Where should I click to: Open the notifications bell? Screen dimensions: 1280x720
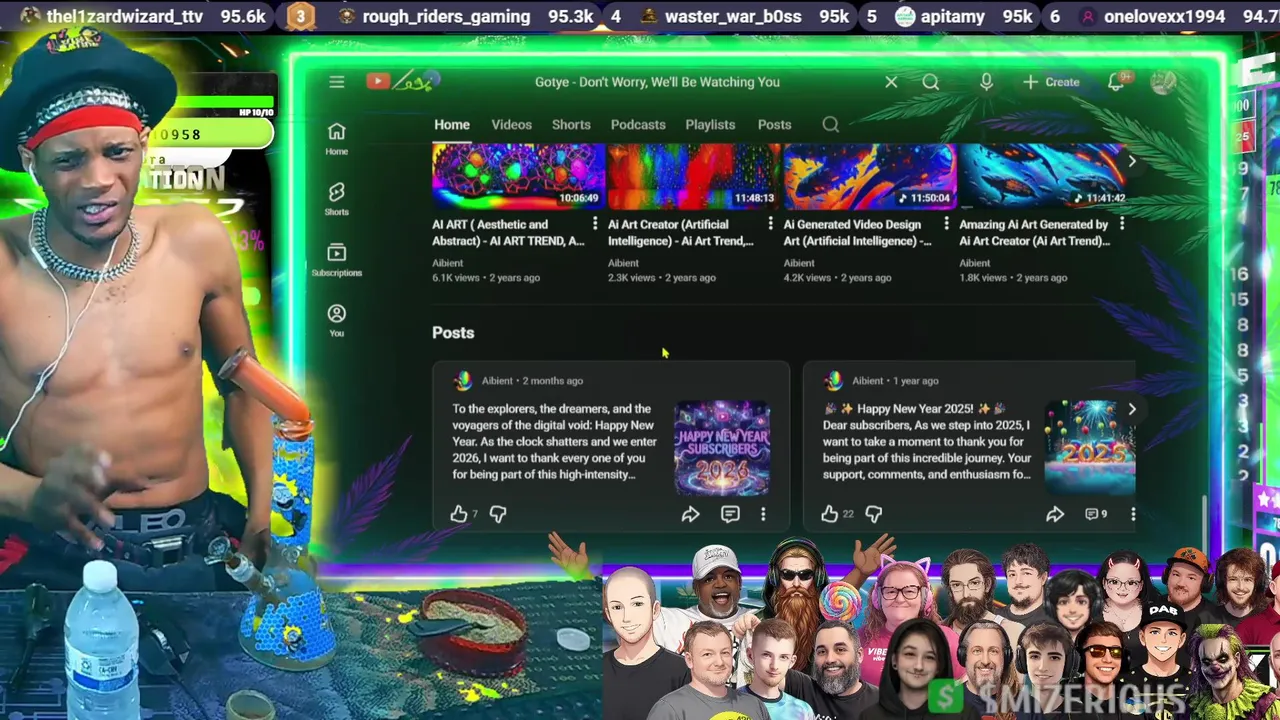[x=1116, y=82]
